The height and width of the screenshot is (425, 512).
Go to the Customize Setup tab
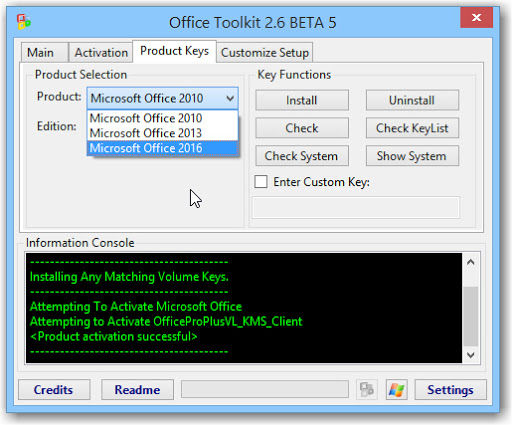(x=265, y=53)
